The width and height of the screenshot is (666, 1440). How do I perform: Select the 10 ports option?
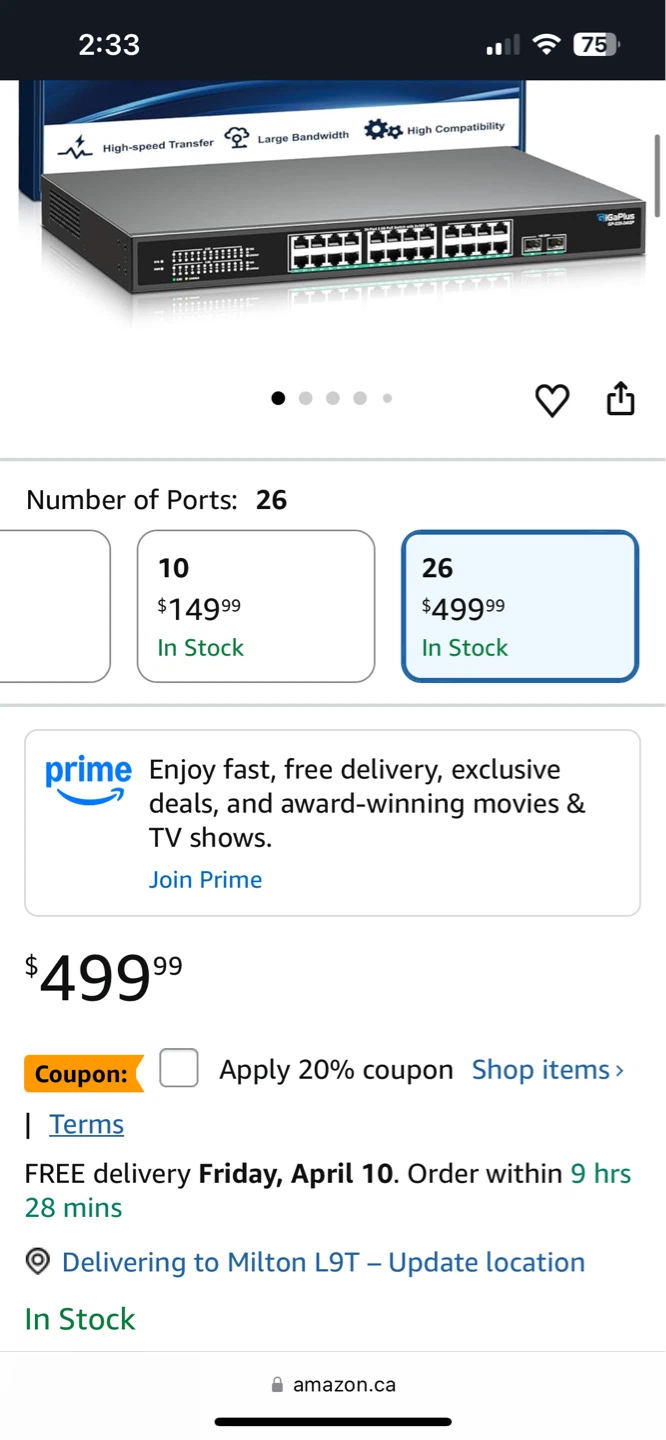pyautogui.click(x=256, y=606)
